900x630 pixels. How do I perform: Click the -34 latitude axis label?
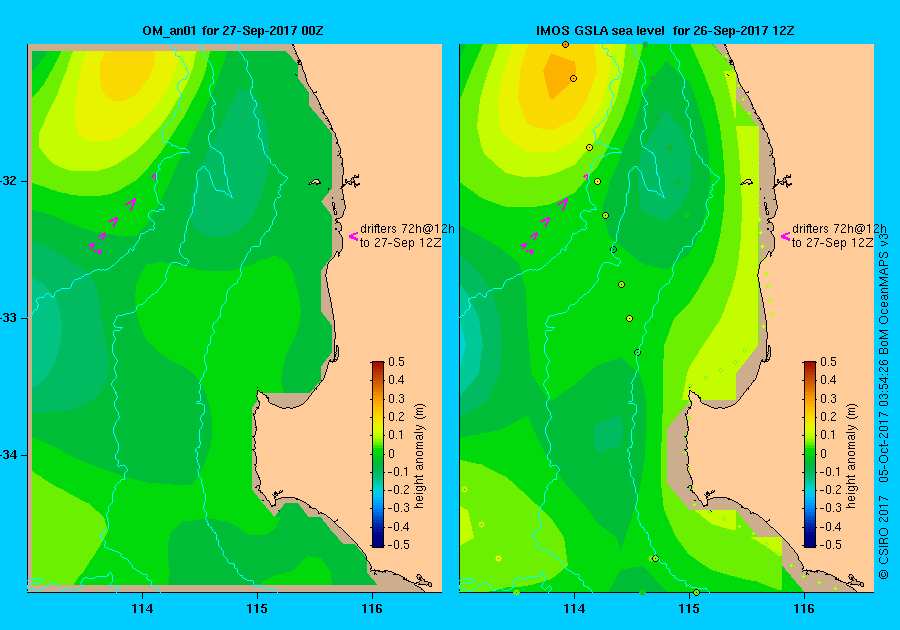click(9, 455)
